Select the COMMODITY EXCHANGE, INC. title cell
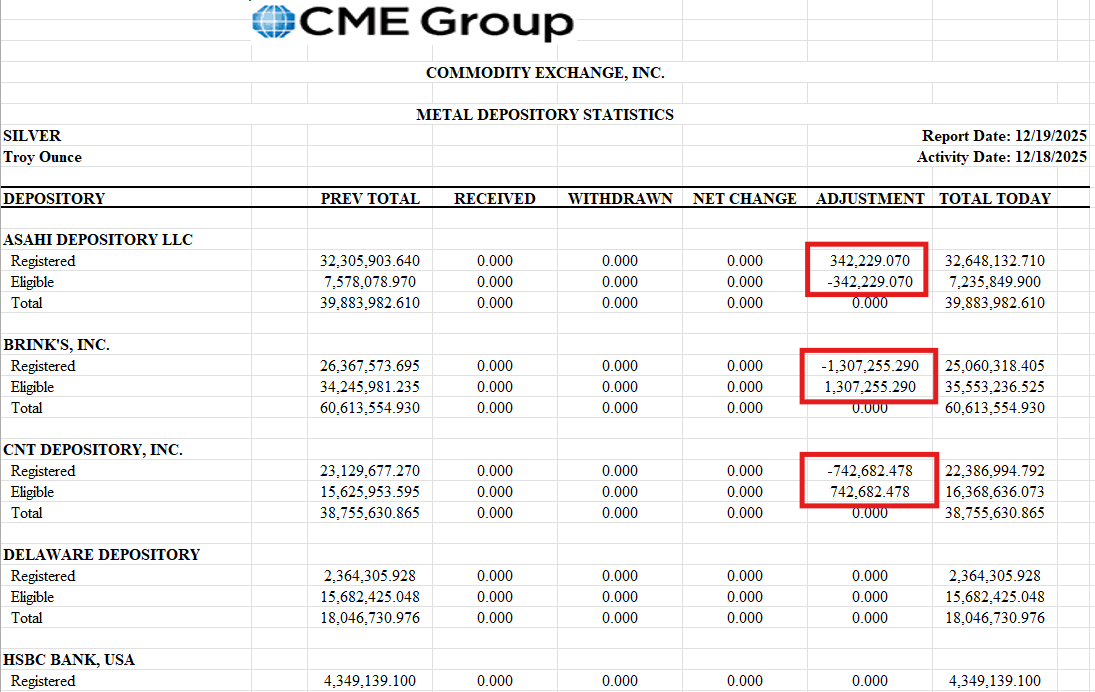 [x=545, y=73]
